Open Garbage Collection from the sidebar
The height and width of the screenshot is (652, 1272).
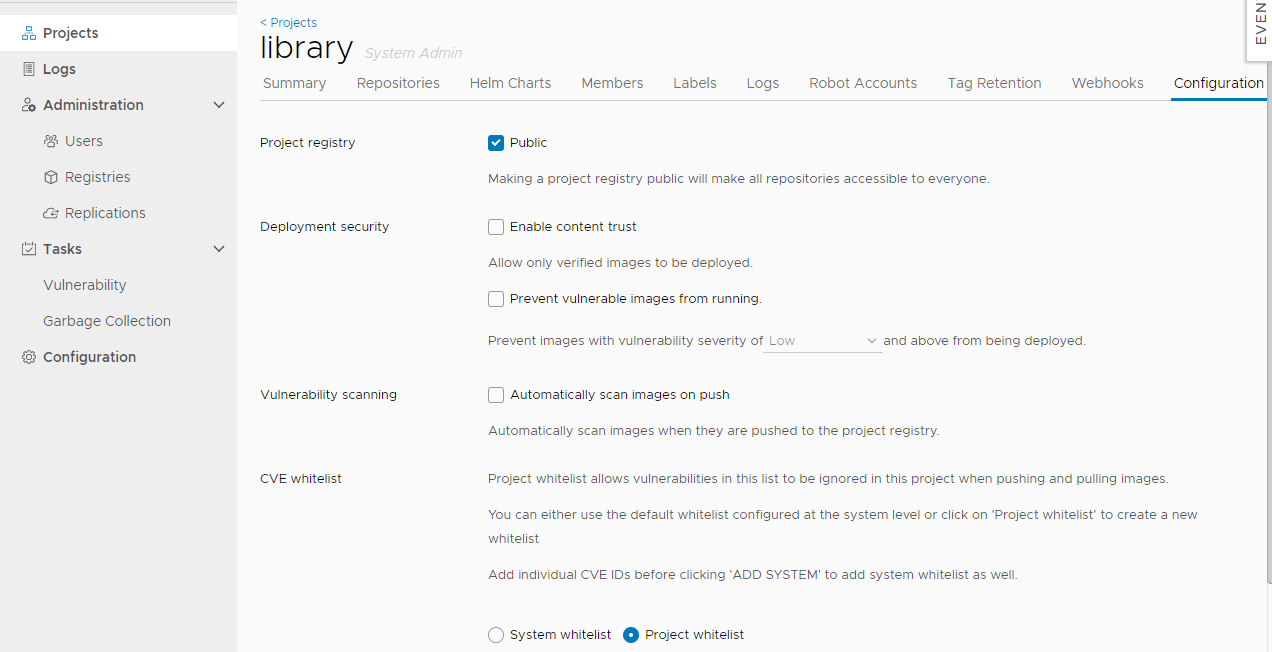pyautogui.click(x=106, y=320)
